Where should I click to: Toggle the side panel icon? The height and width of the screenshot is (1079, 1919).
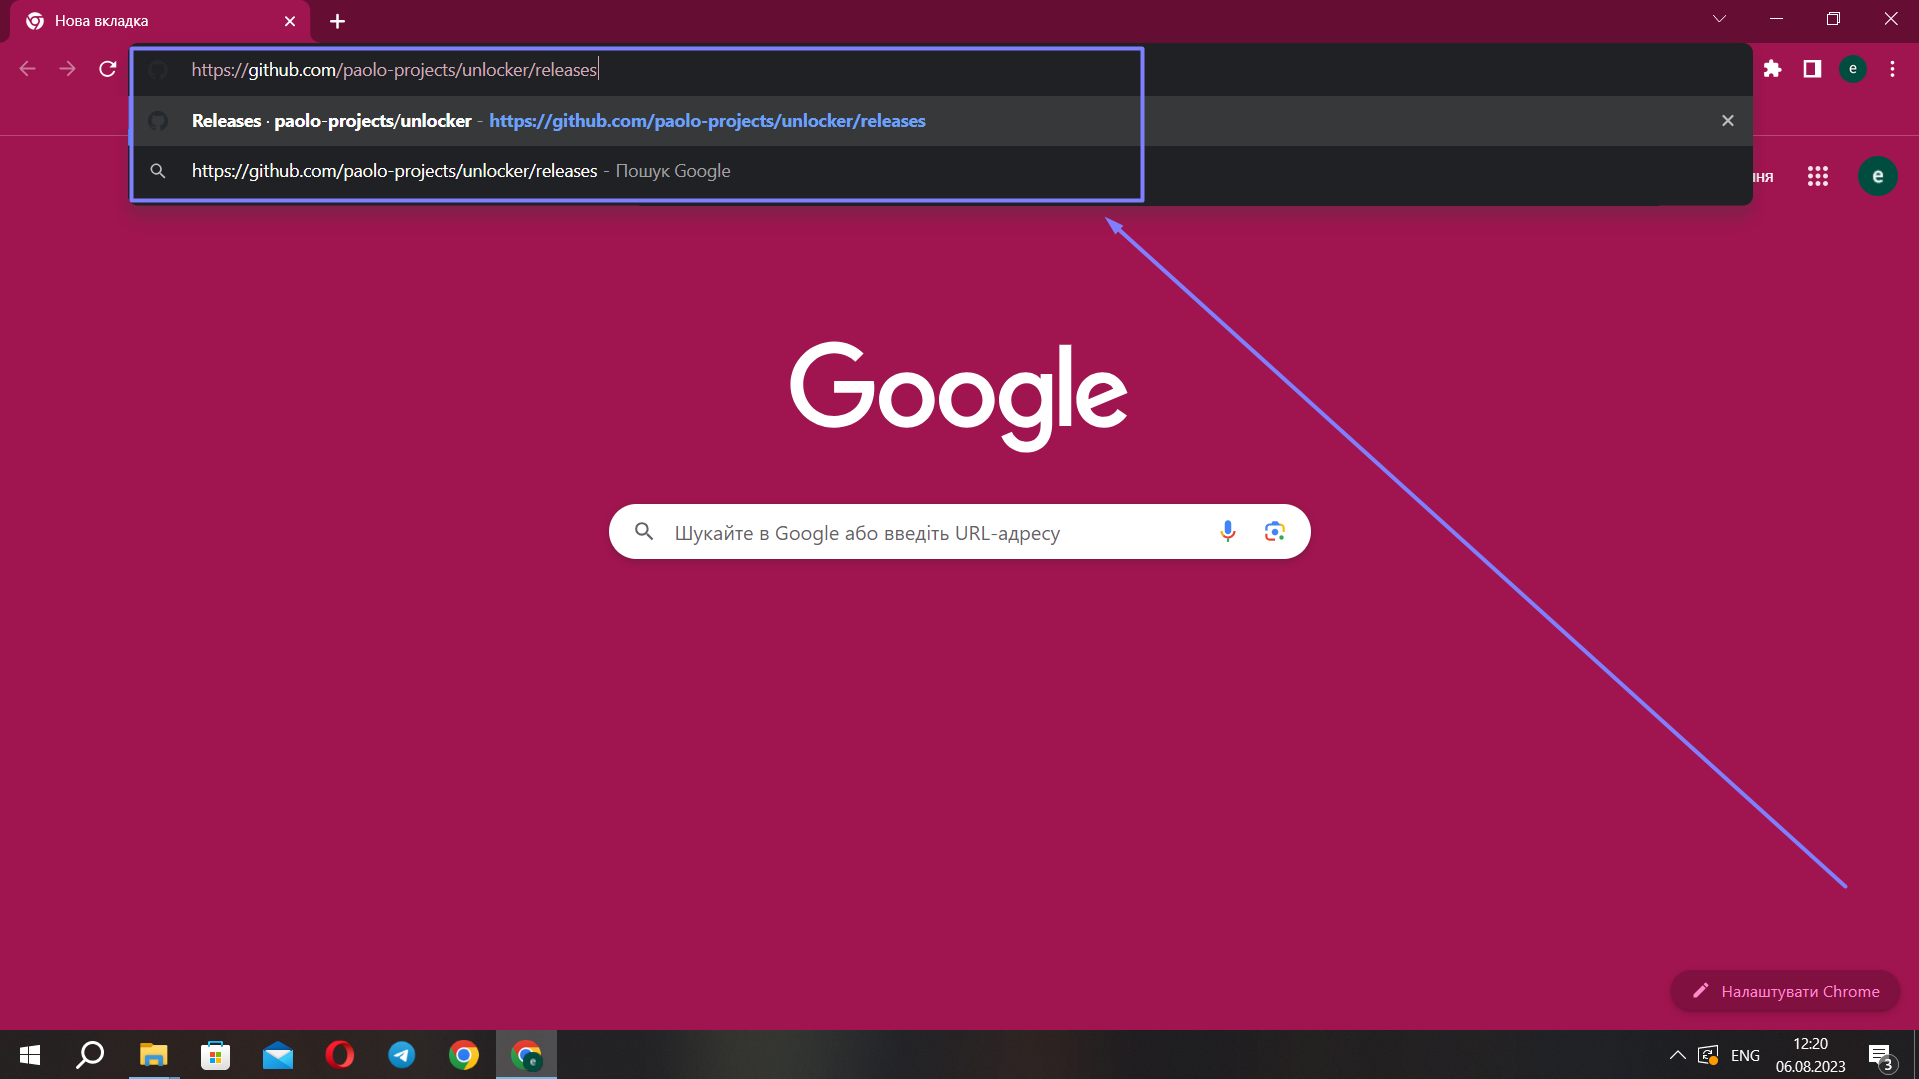[x=1812, y=69]
